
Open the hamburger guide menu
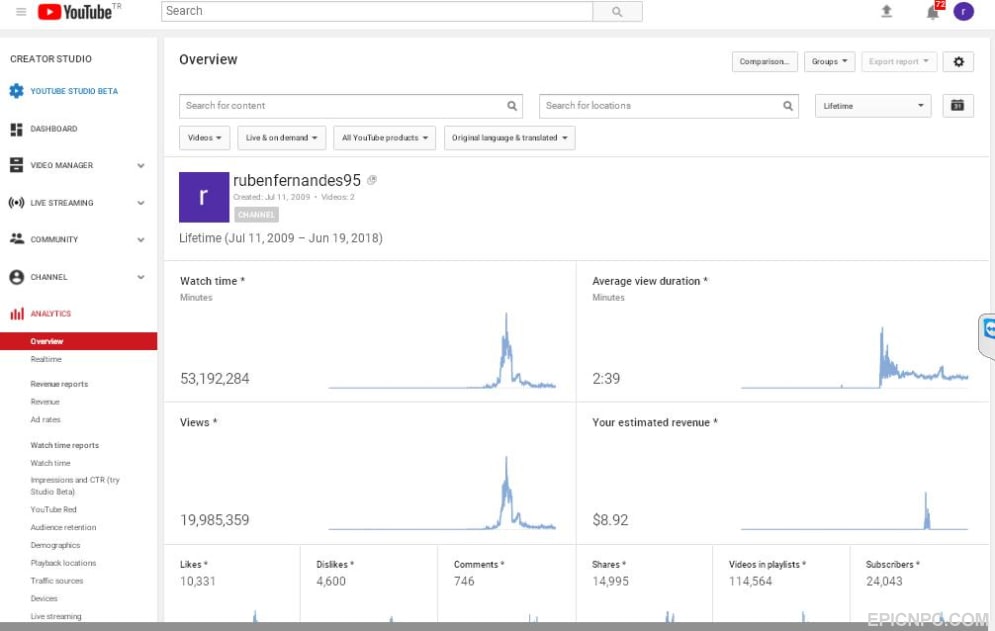click(x=21, y=11)
